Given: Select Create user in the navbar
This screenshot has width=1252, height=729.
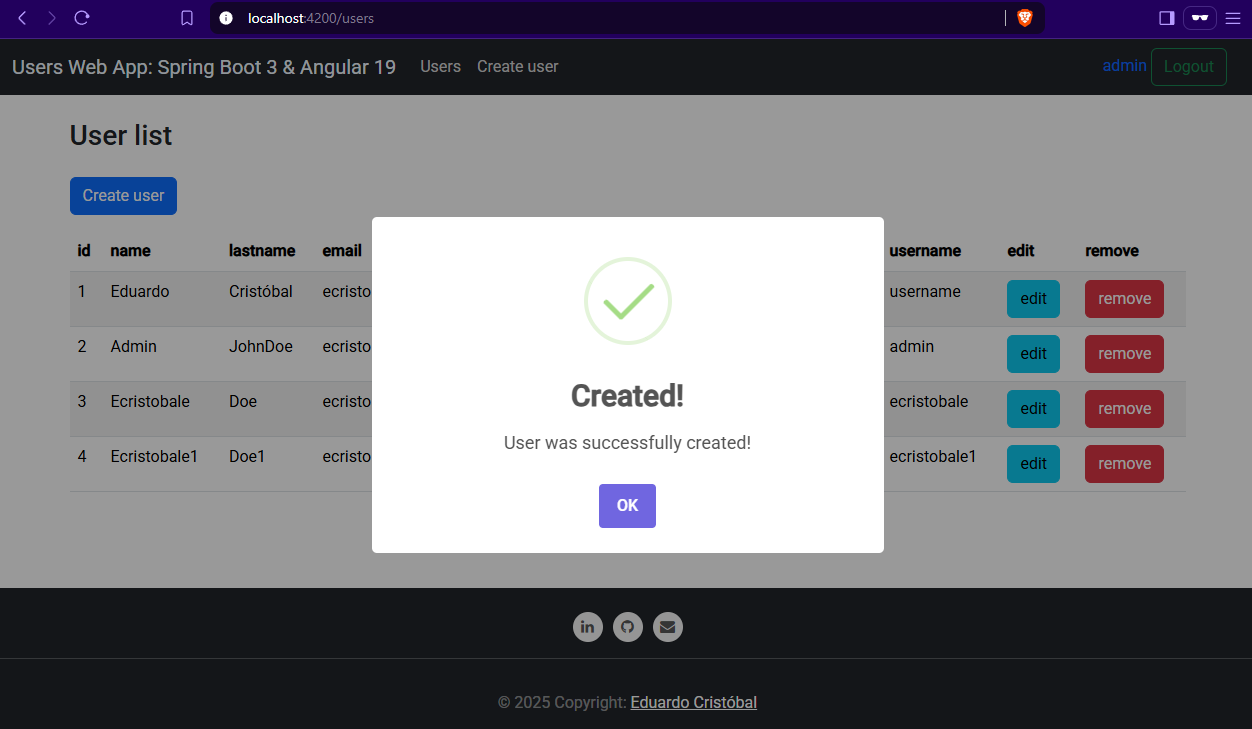Looking at the screenshot, I should pyautogui.click(x=517, y=67).
